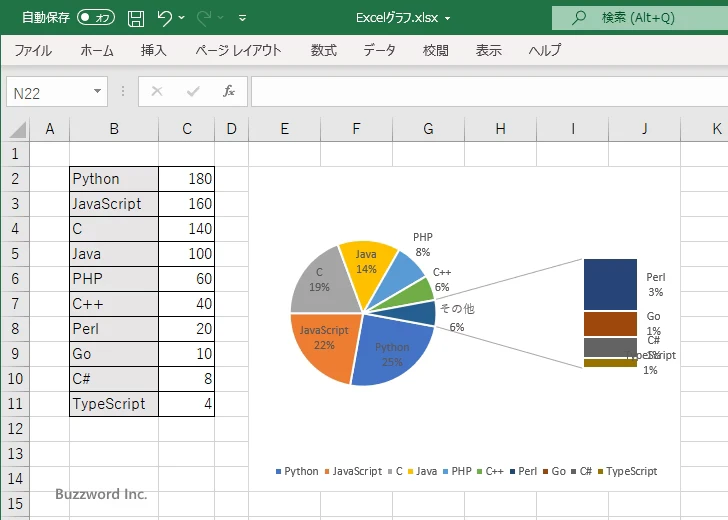The image size is (728, 520).
Task: Click the dark gray C# bar segment
Action: [x=610, y=347]
